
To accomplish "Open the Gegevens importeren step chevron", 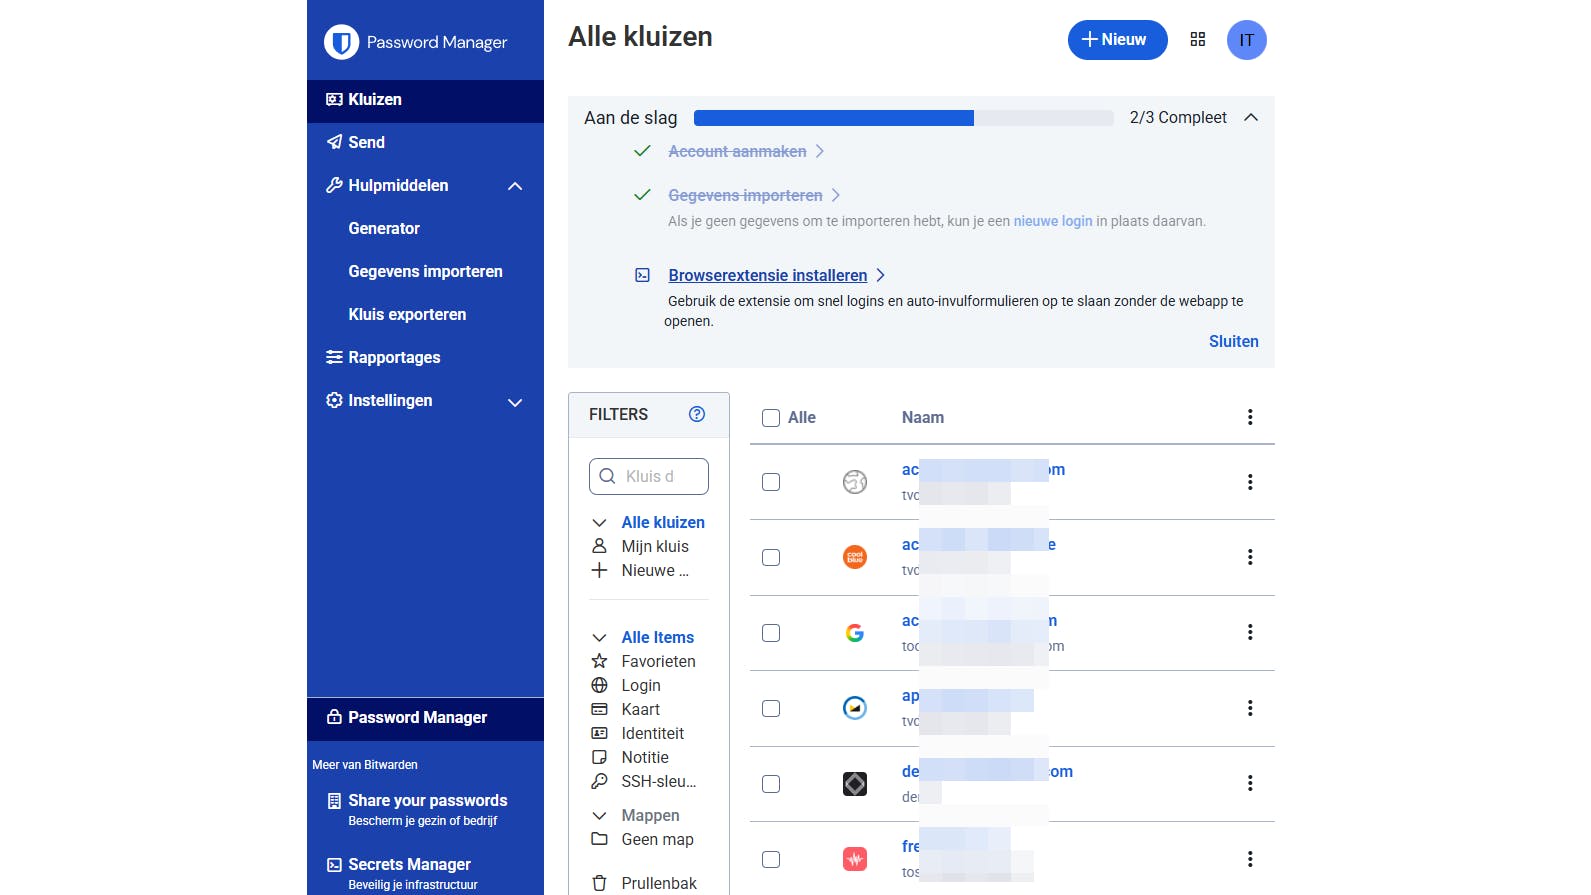I will click(836, 195).
